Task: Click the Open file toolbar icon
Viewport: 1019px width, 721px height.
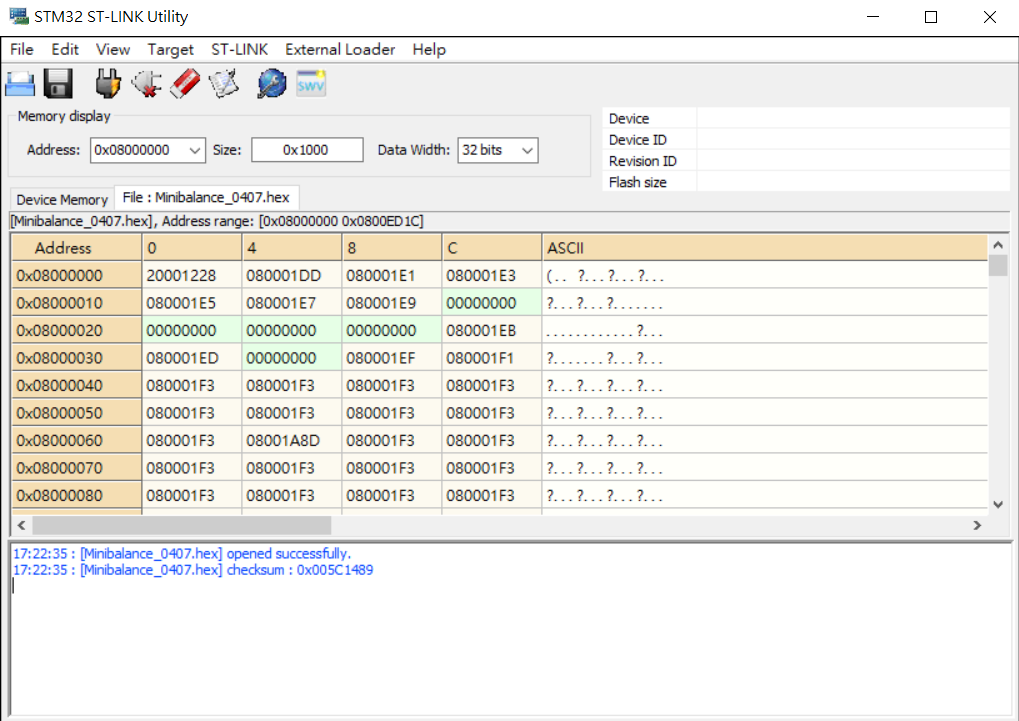Action: 20,84
